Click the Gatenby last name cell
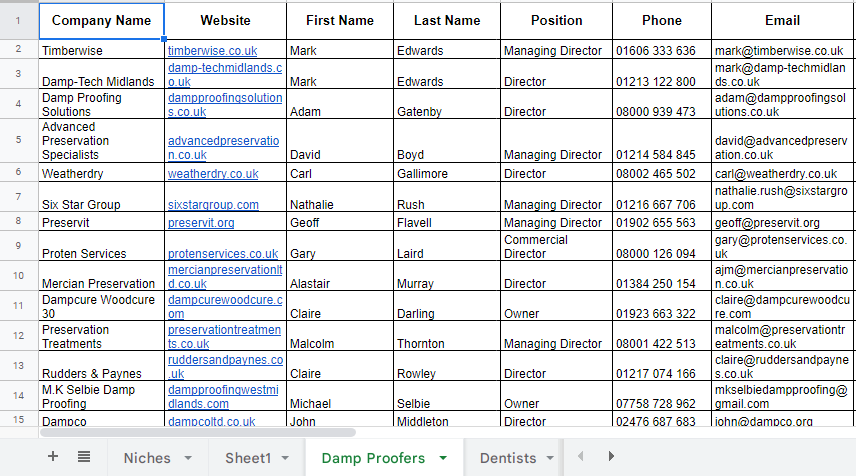Viewport: 856px width, 476px height. tap(447, 104)
